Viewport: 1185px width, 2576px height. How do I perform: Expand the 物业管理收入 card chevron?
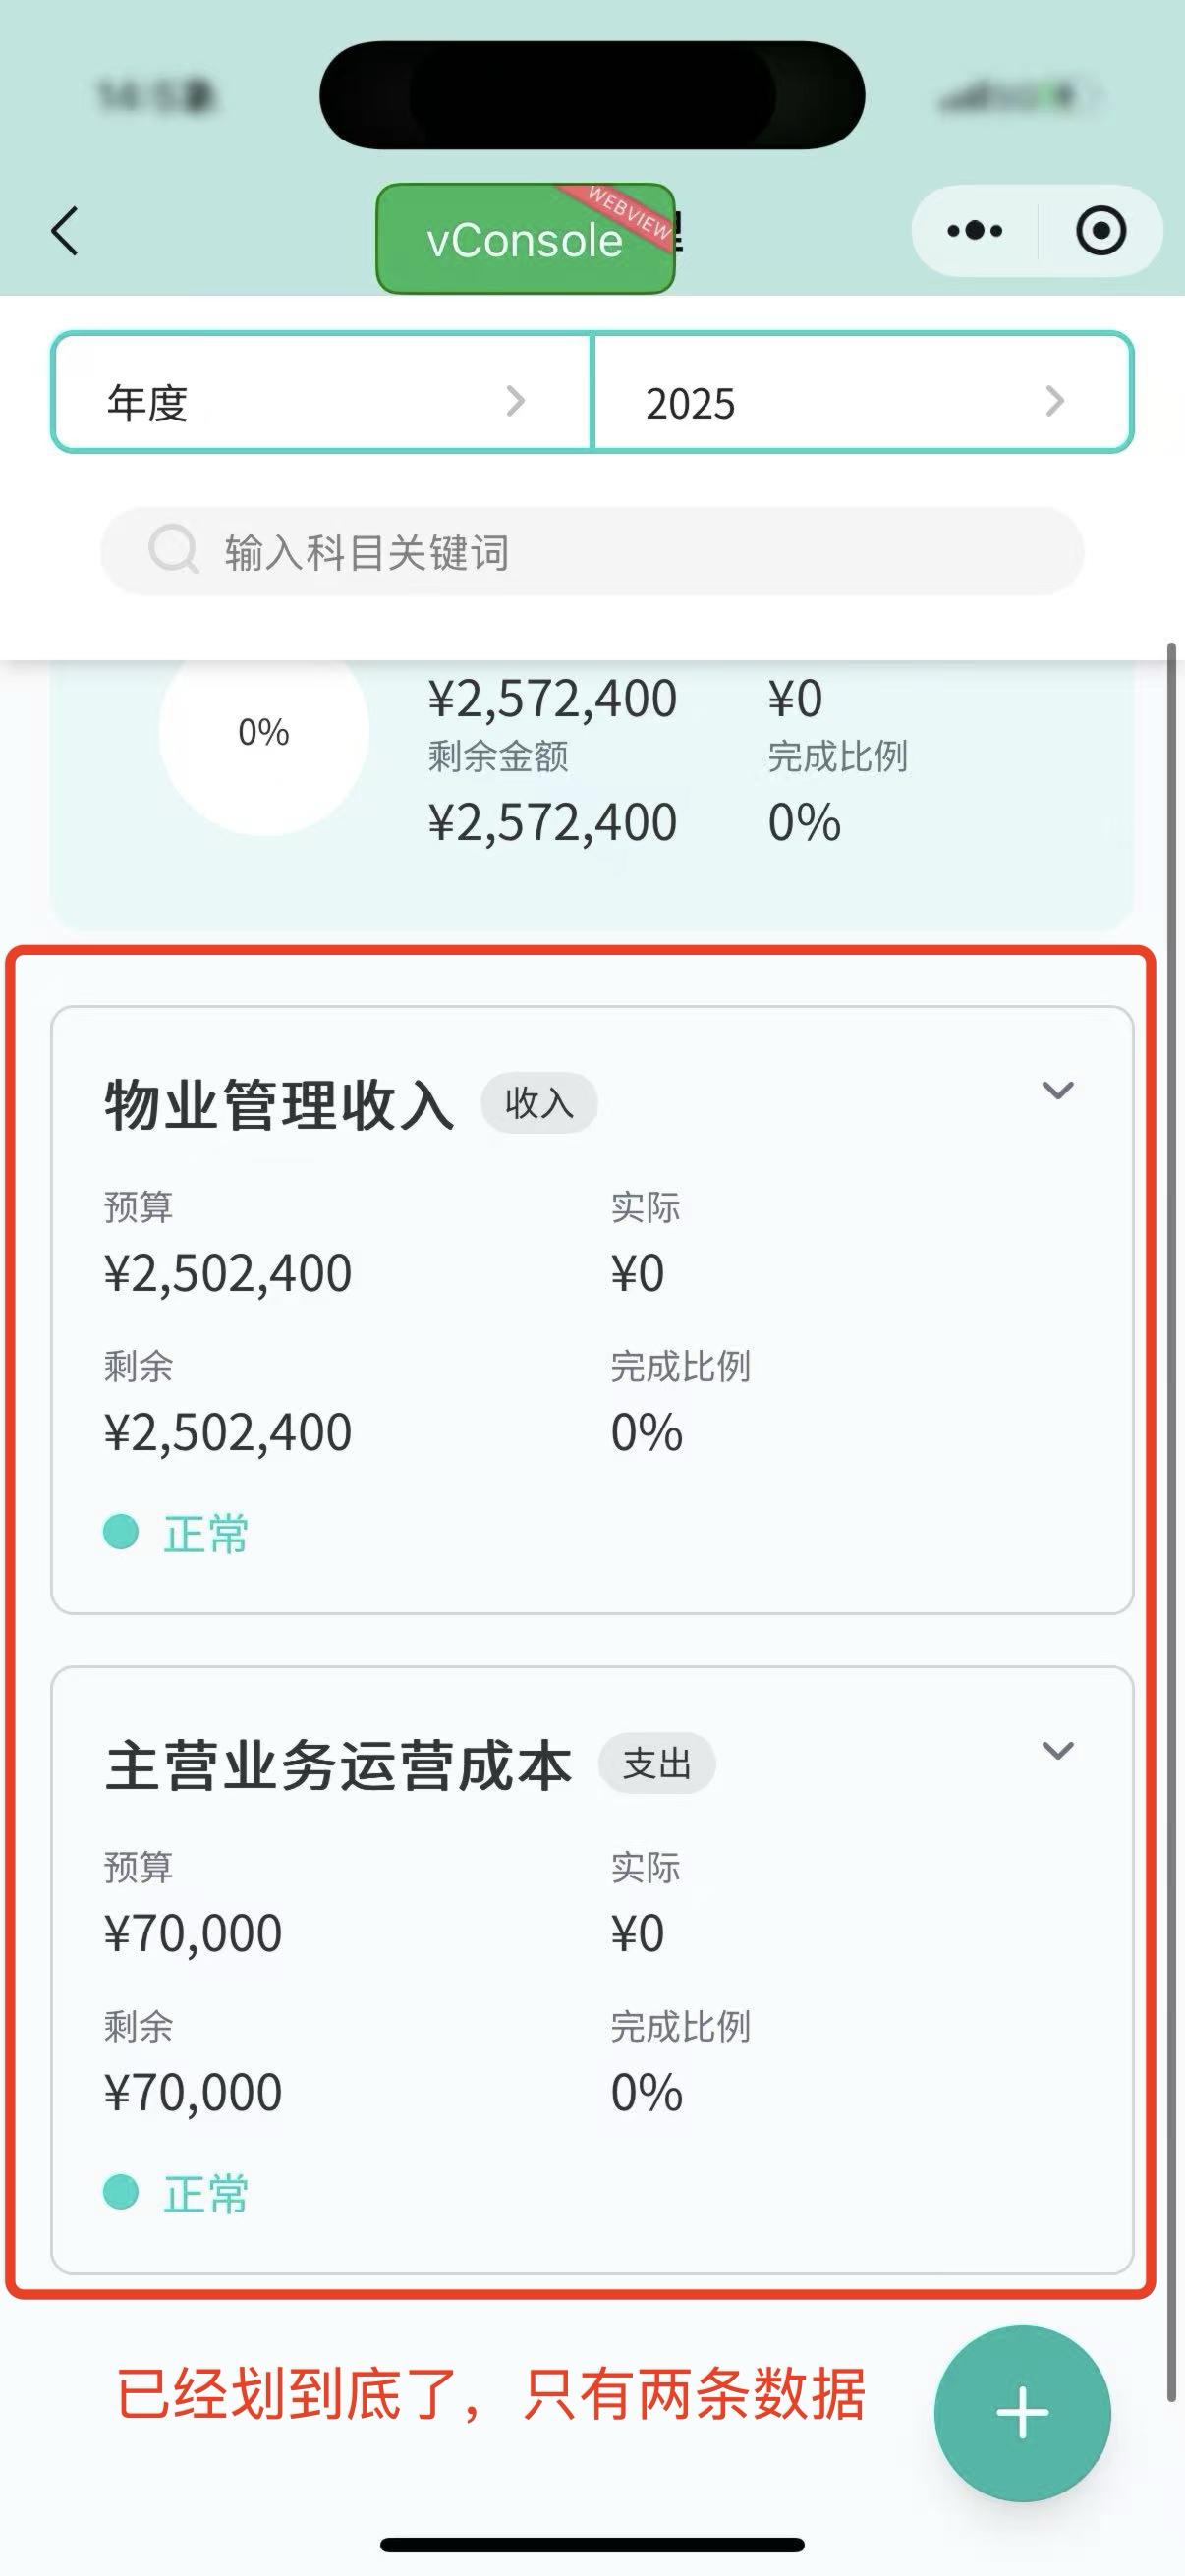point(1057,1090)
